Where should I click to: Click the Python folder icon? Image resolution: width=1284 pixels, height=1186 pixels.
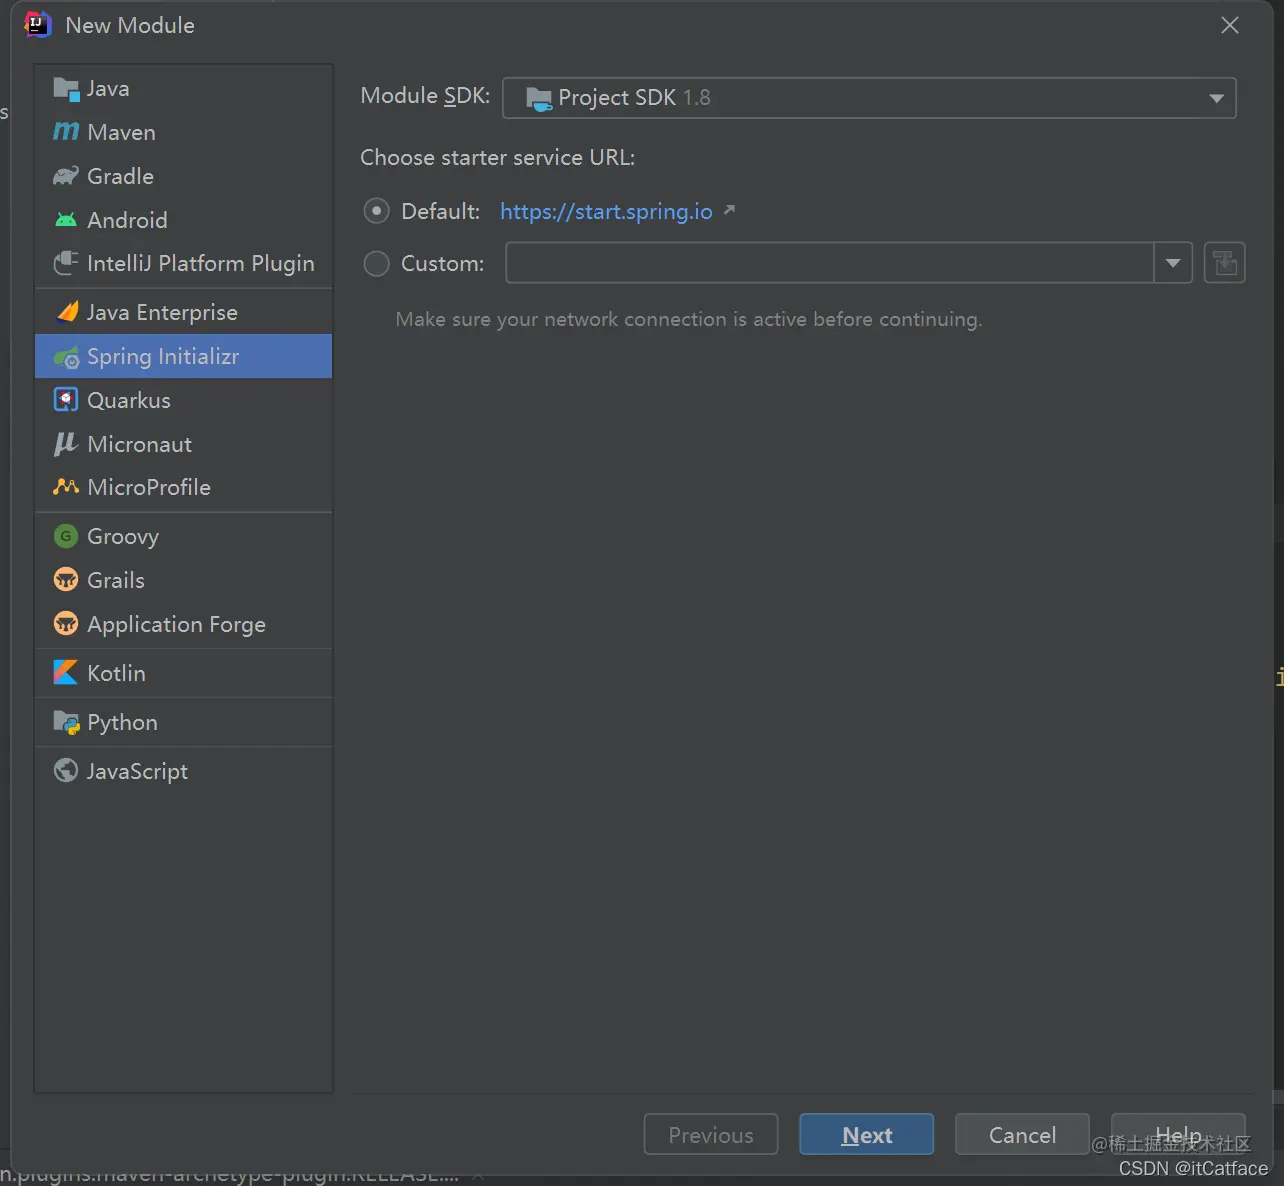[x=66, y=722]
